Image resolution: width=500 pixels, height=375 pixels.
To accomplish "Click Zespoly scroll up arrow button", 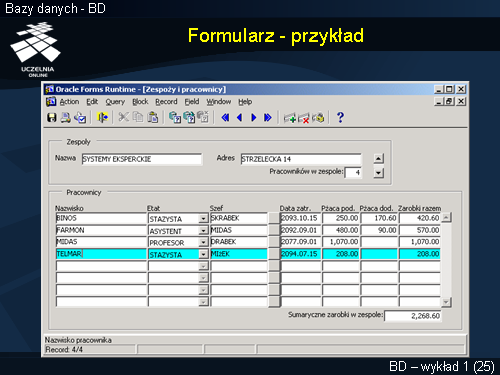I will point(378,158).
